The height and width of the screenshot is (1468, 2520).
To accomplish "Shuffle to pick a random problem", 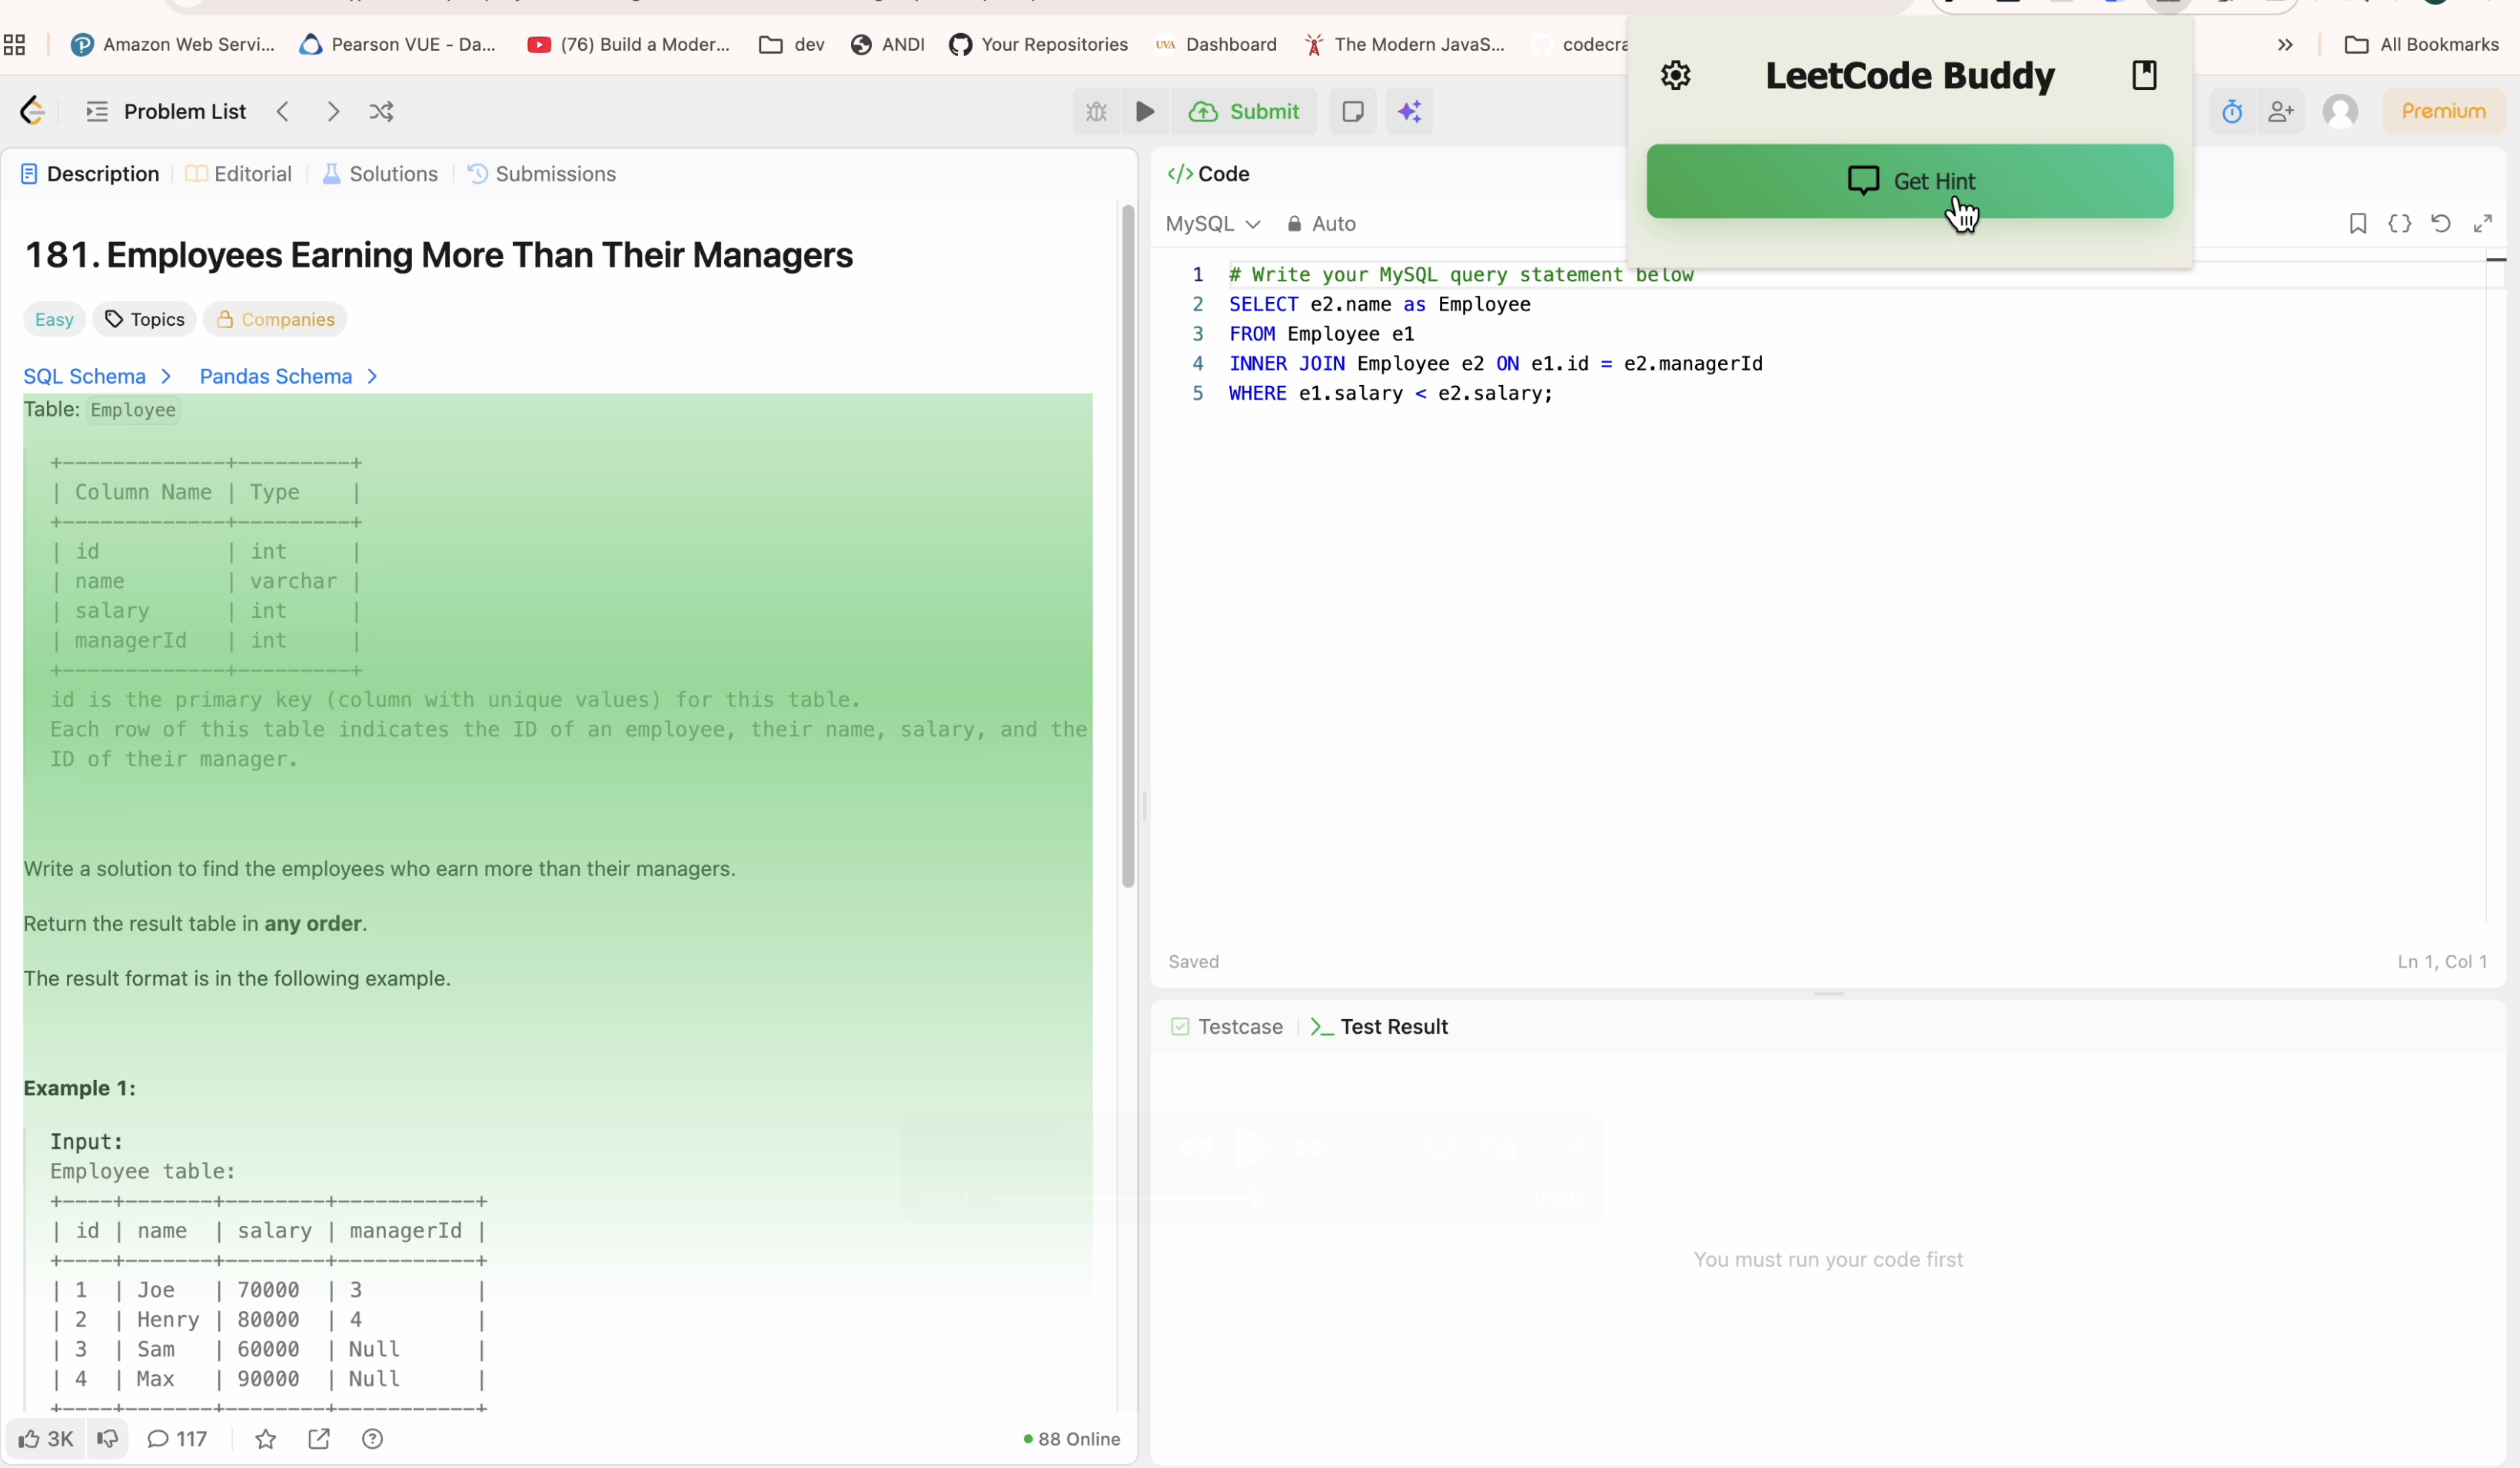I will 381,112.
